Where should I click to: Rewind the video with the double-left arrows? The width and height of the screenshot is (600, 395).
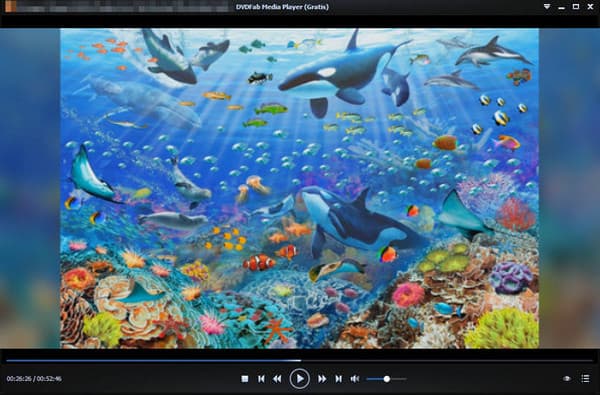point(277,379)
